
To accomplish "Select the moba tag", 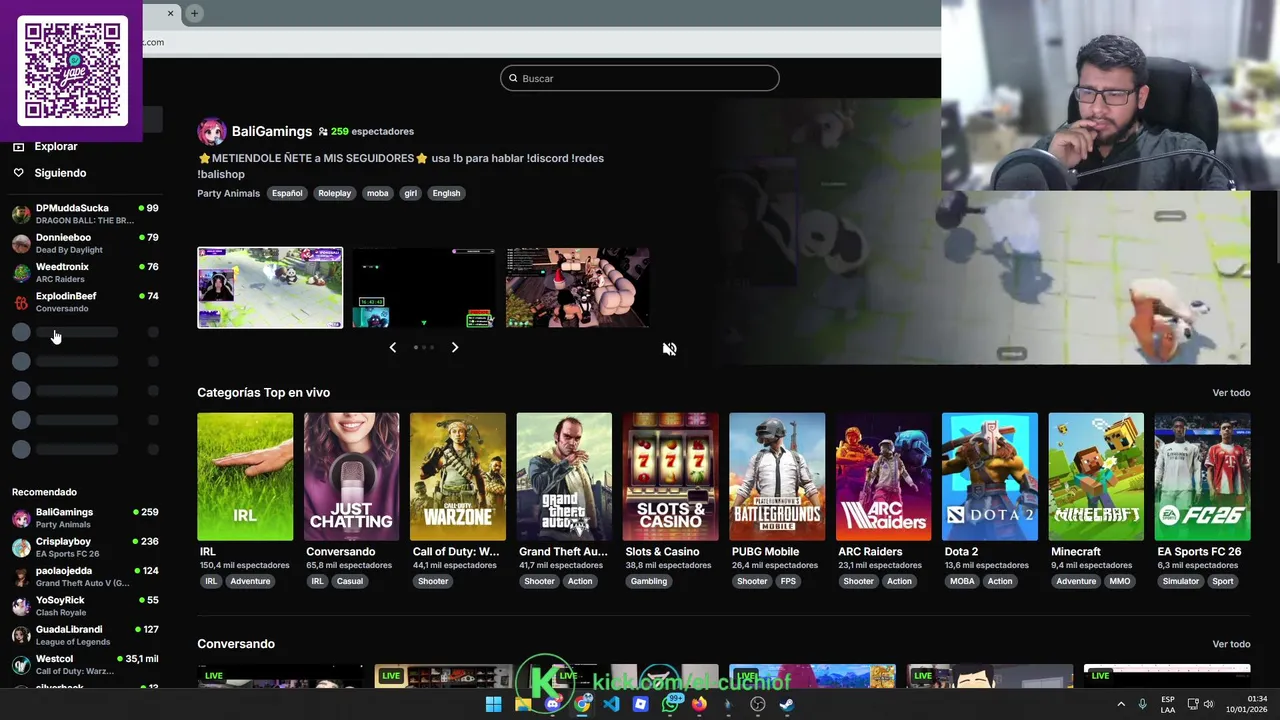I will click(x=377, y=193).
